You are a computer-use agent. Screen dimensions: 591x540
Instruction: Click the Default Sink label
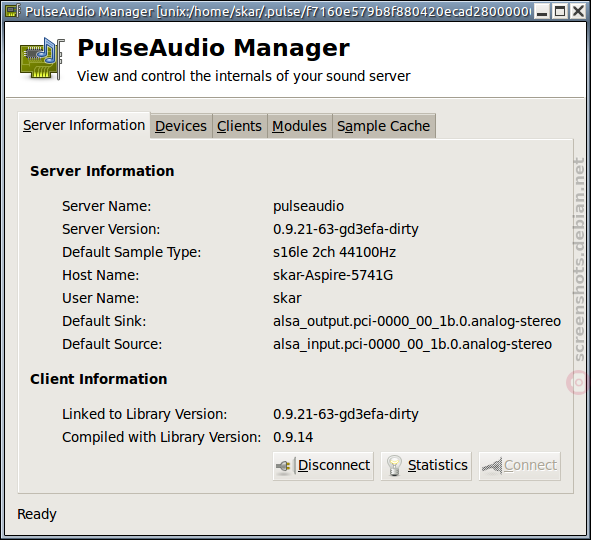(104, 321)
